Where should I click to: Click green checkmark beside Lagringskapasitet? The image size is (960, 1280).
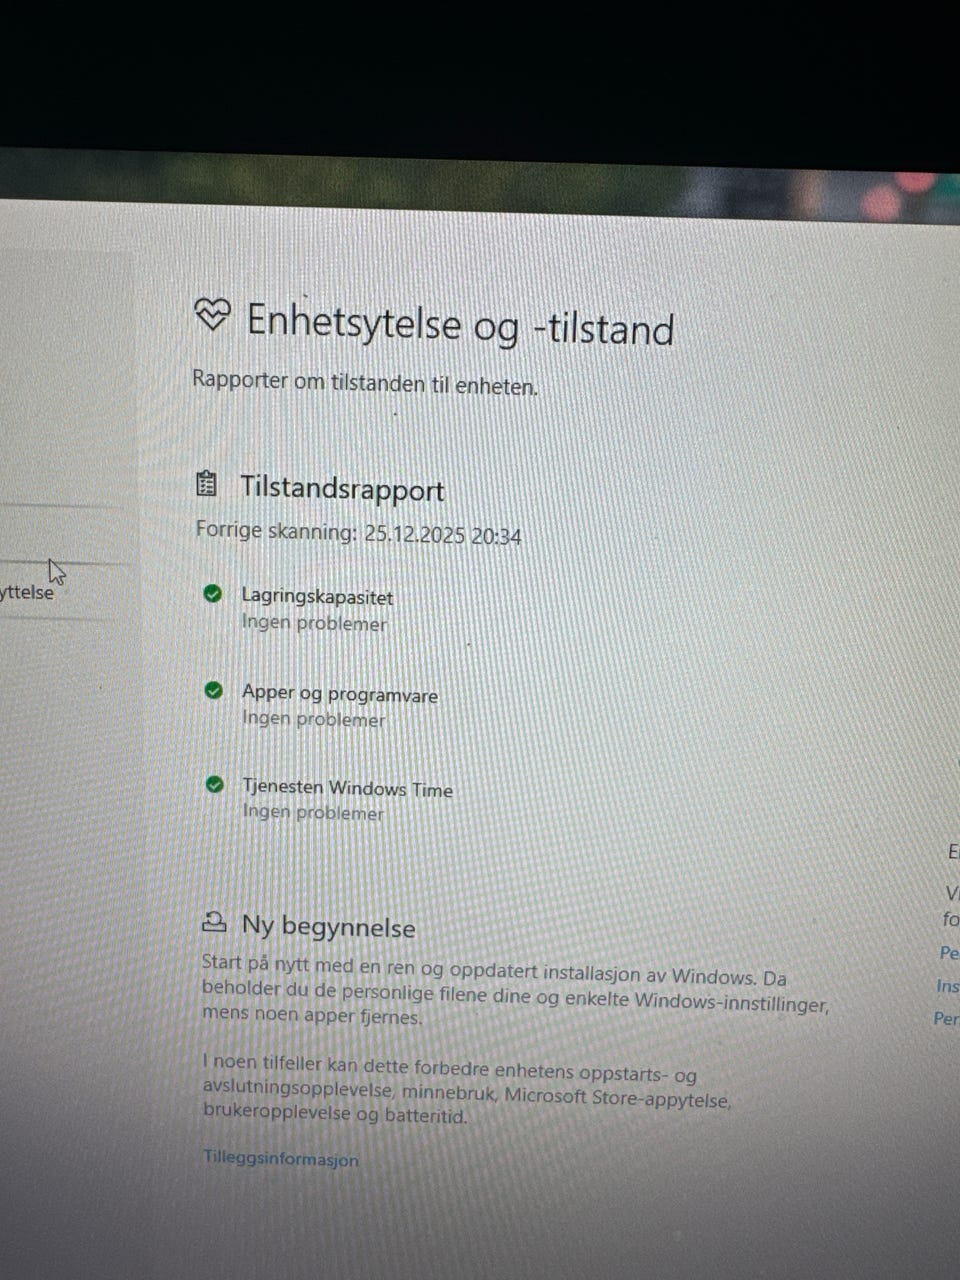pyautogui.click(x=212, y=595)
